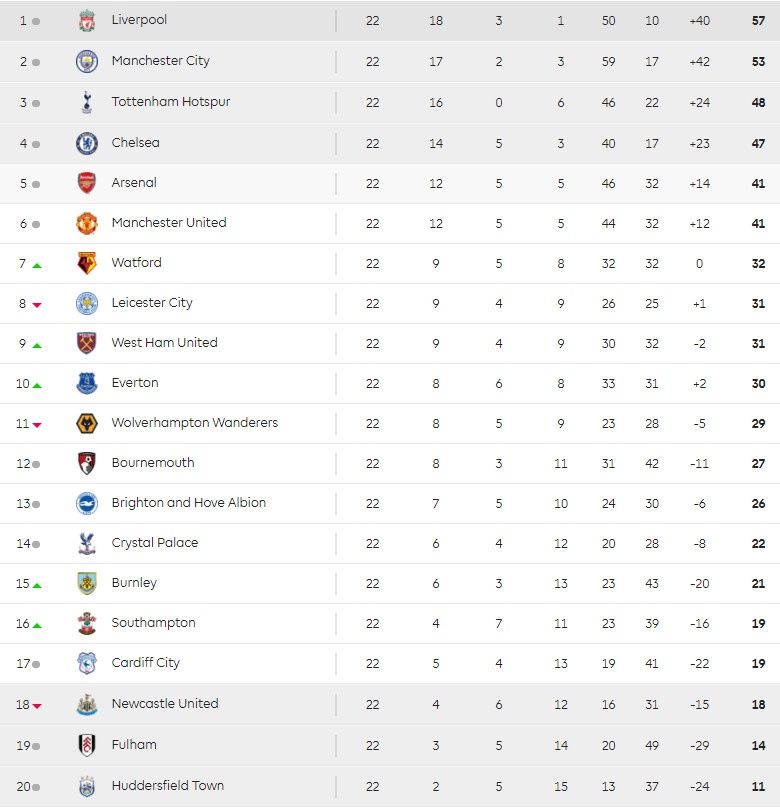The height and width of the screenshot is (807, 780).
Task: Click the Manchester City club badge
Action: (87, 61)
